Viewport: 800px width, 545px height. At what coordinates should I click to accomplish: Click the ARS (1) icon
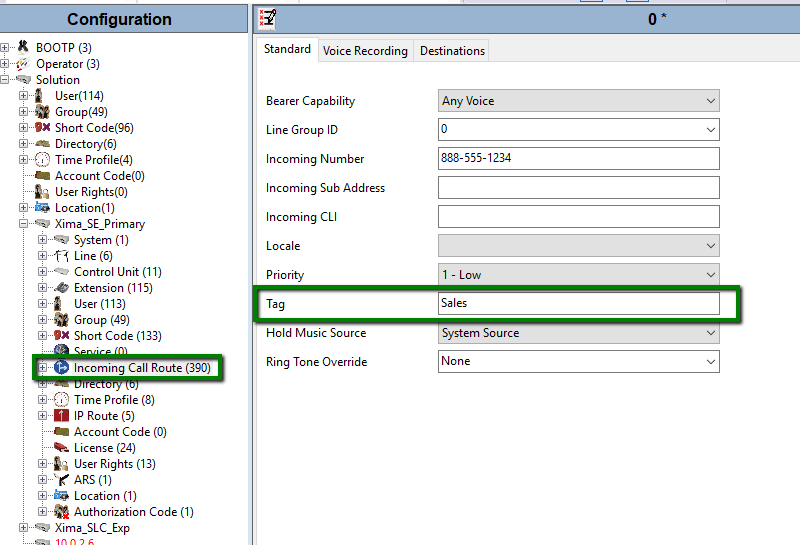(x=61, y=480)
